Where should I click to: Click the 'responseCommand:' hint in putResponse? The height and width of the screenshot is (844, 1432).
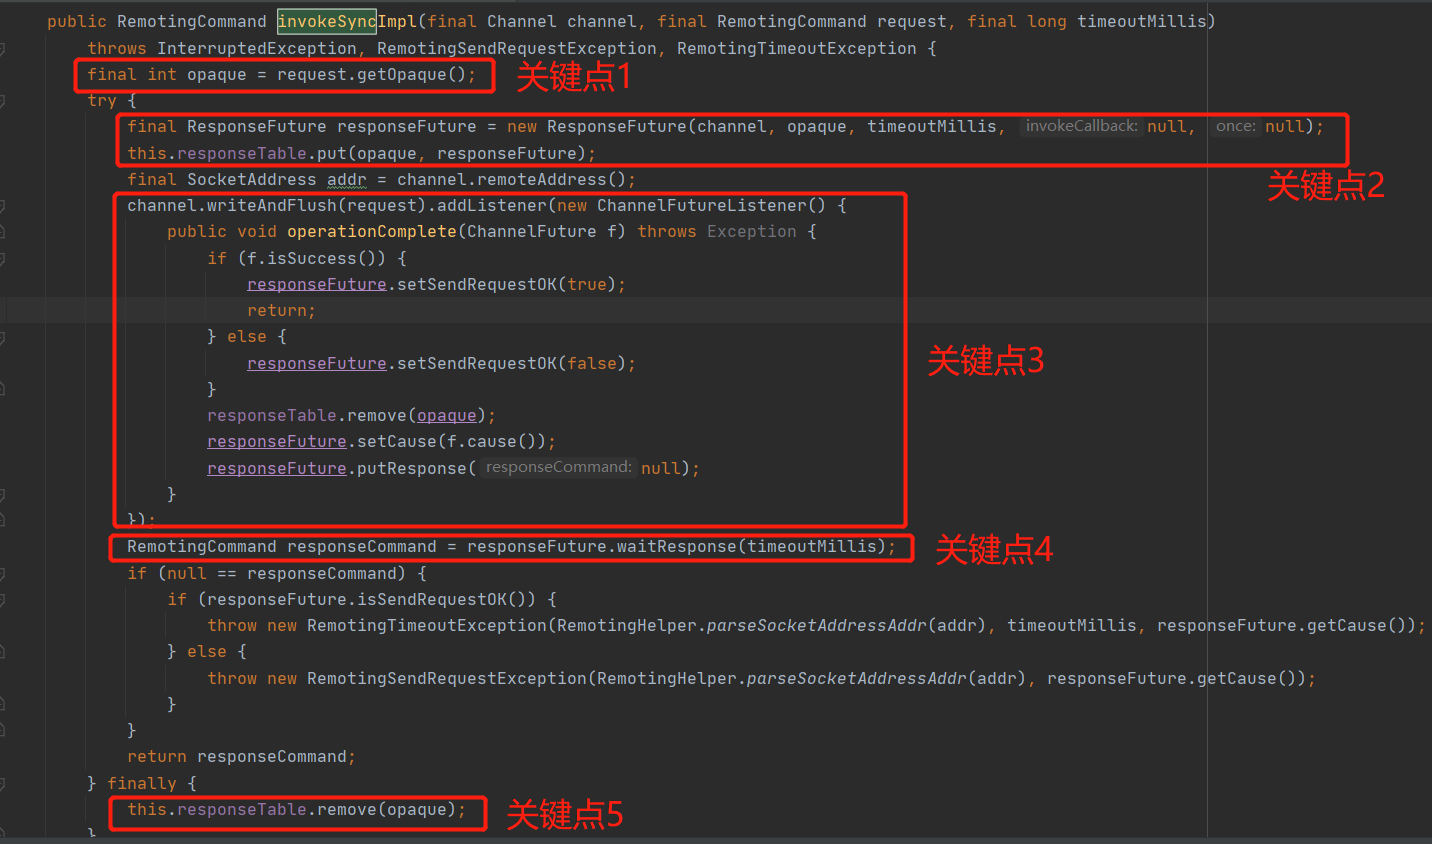558,467
